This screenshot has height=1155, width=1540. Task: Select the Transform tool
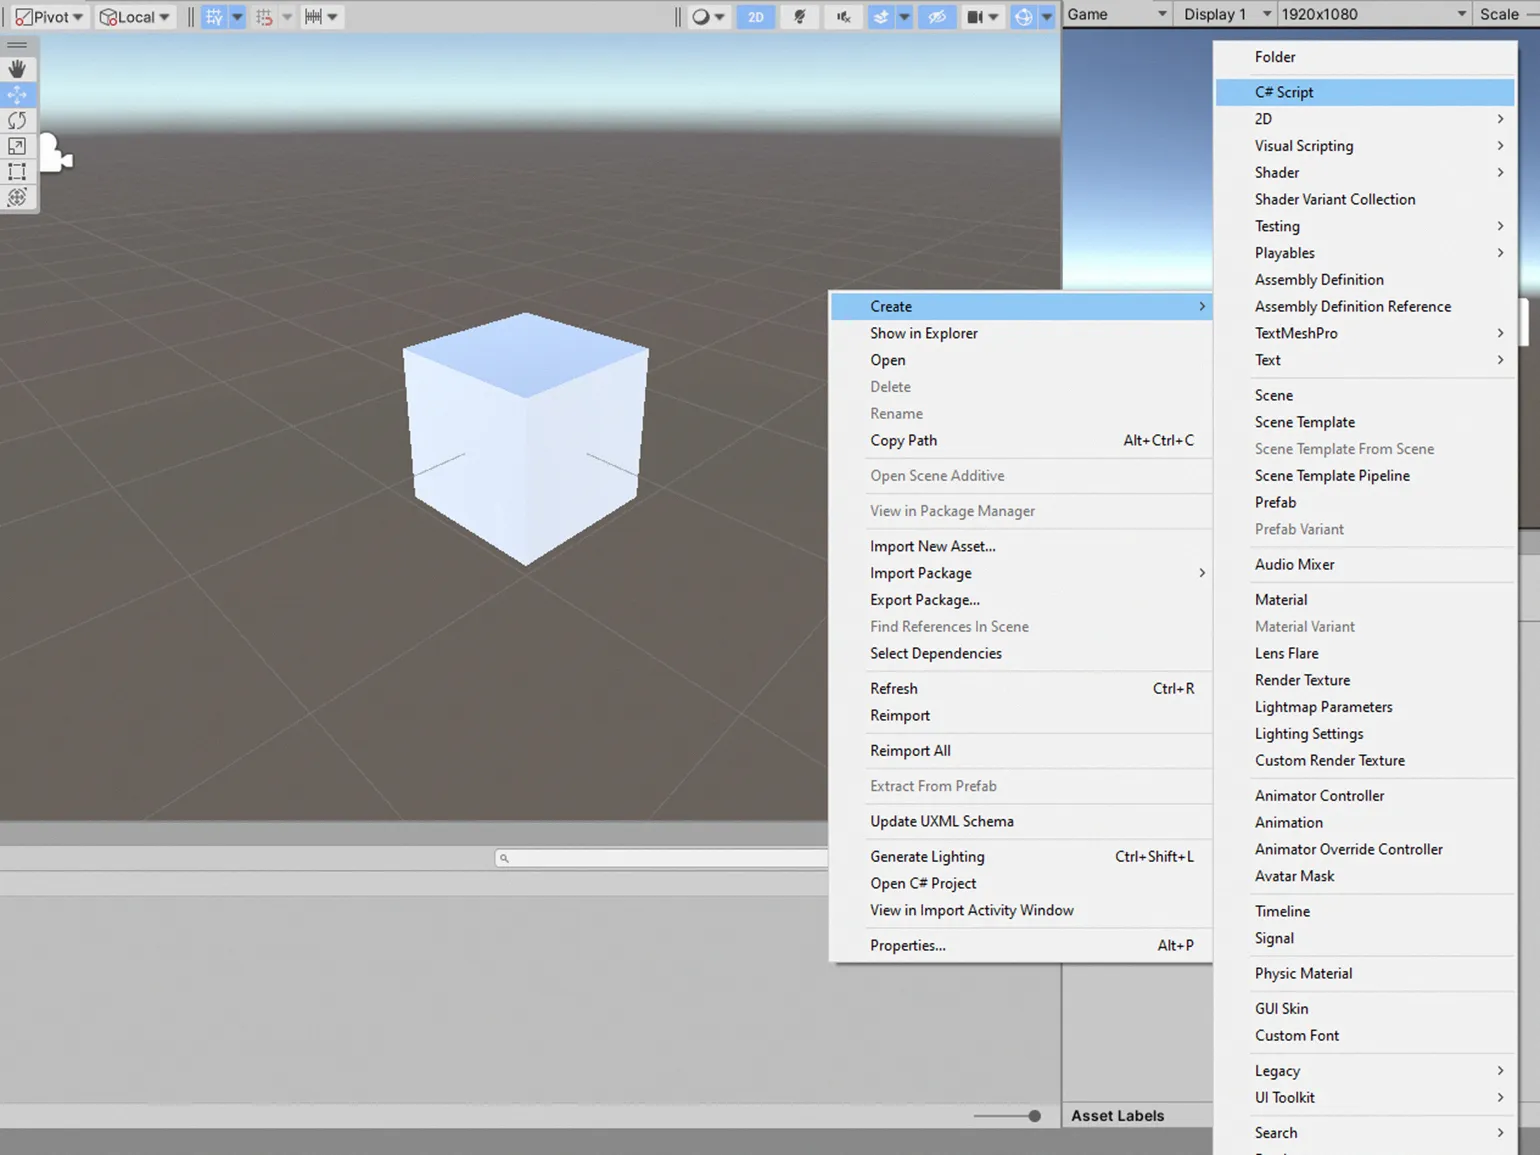click(17, 197)
